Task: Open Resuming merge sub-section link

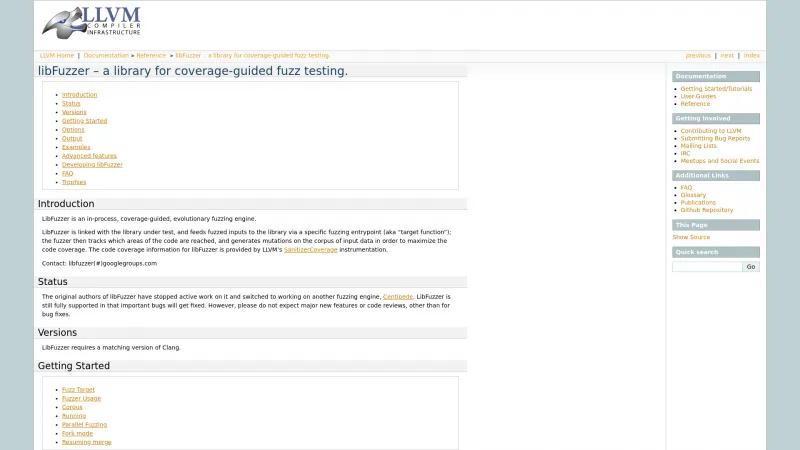Action: click(87, 442)
